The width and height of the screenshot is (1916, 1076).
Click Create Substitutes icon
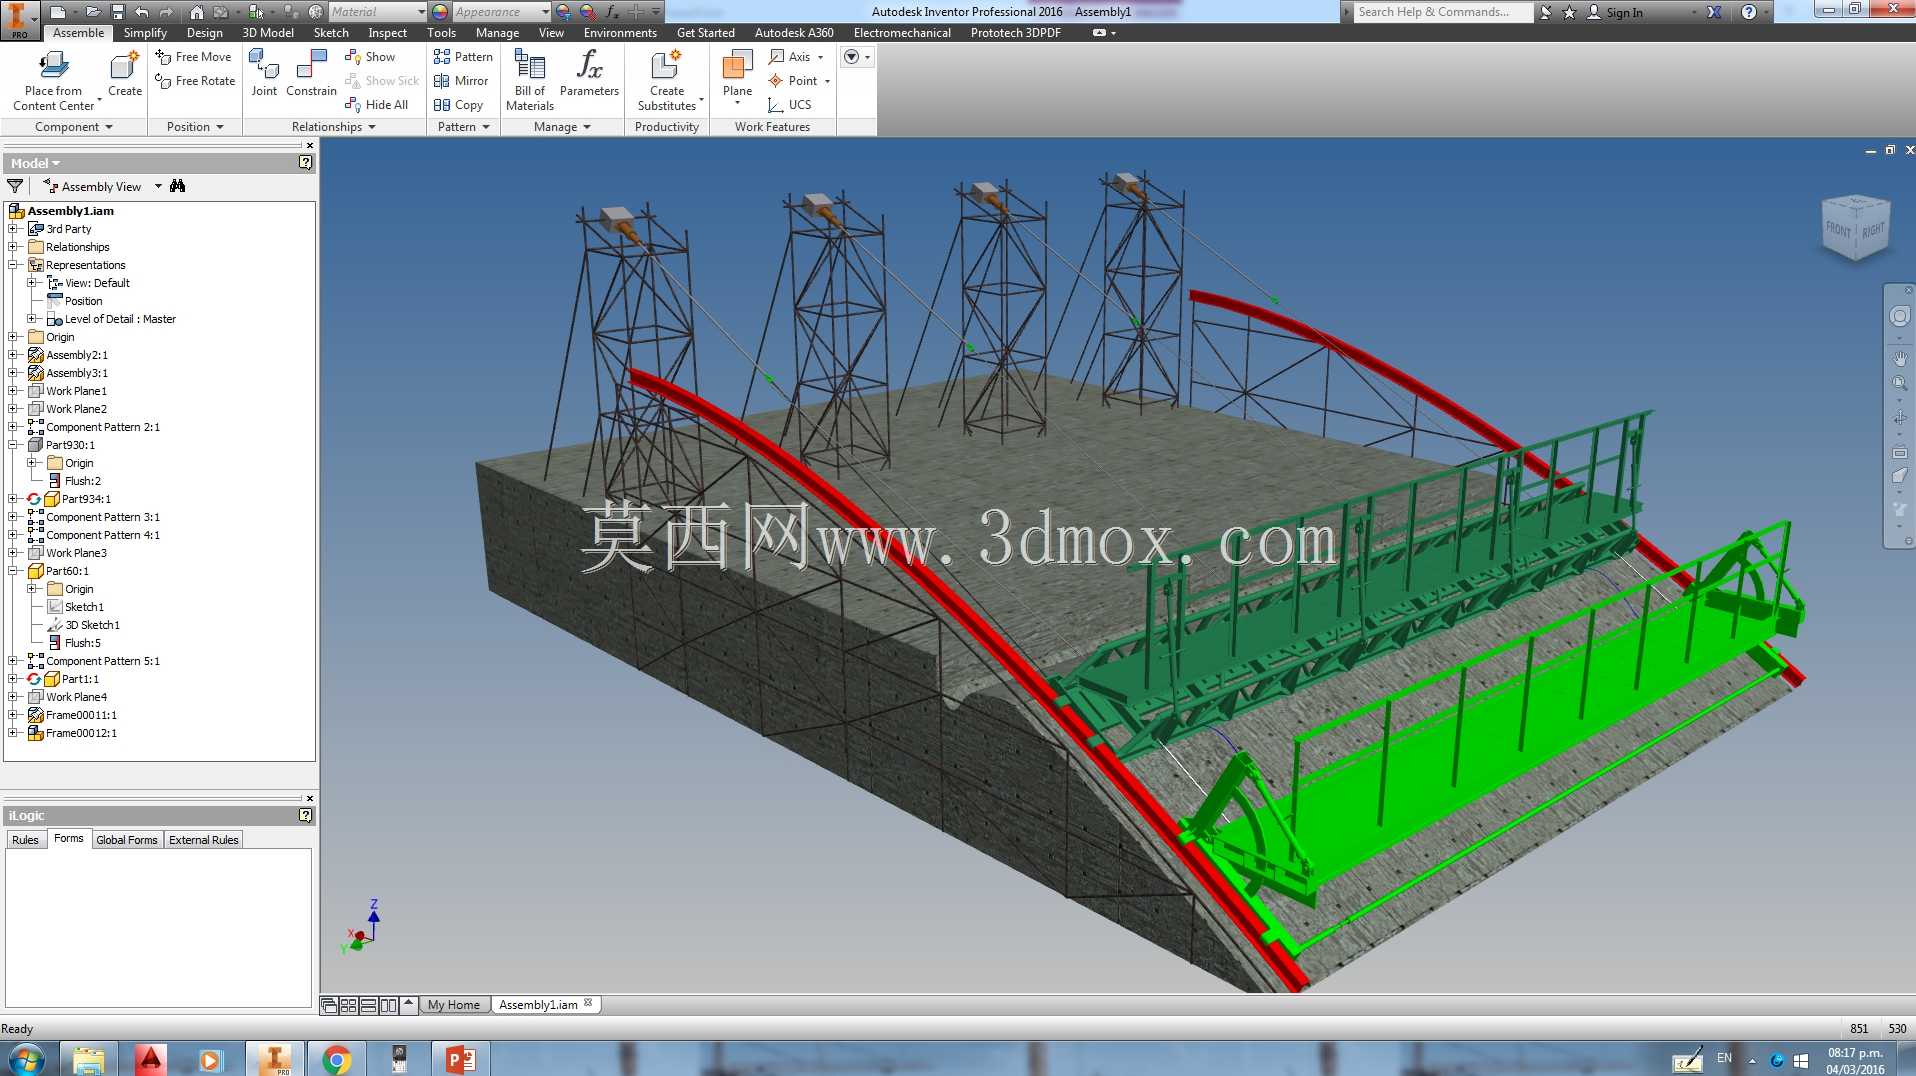click(666, 66)
